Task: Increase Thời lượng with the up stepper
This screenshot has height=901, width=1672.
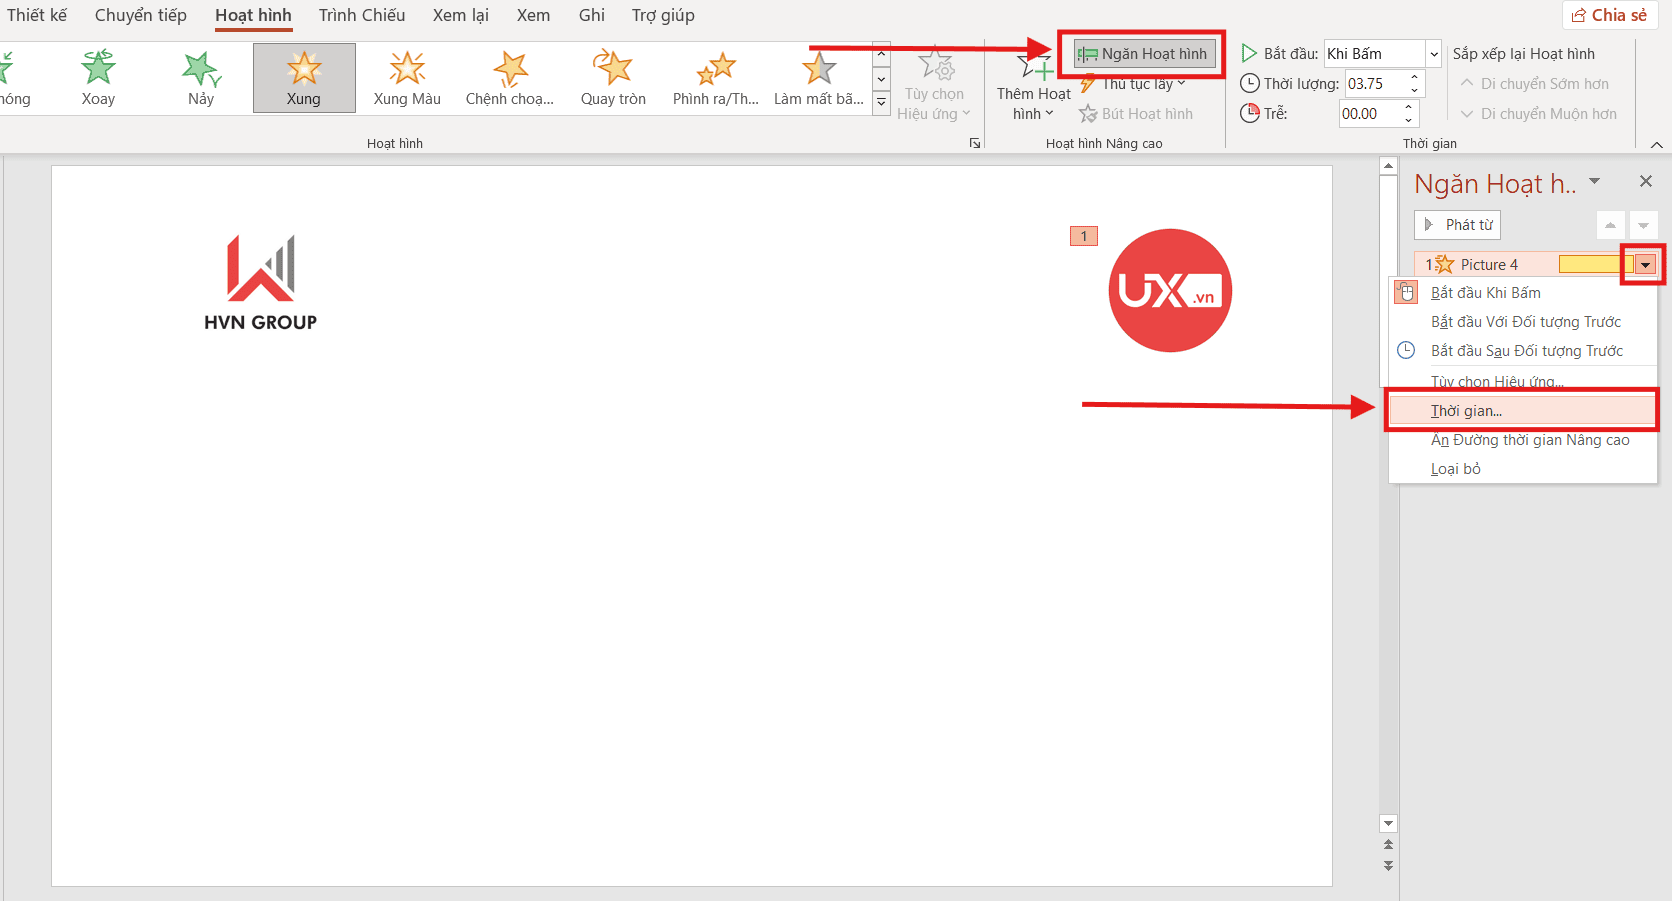Action: (x=1414, y=77)
